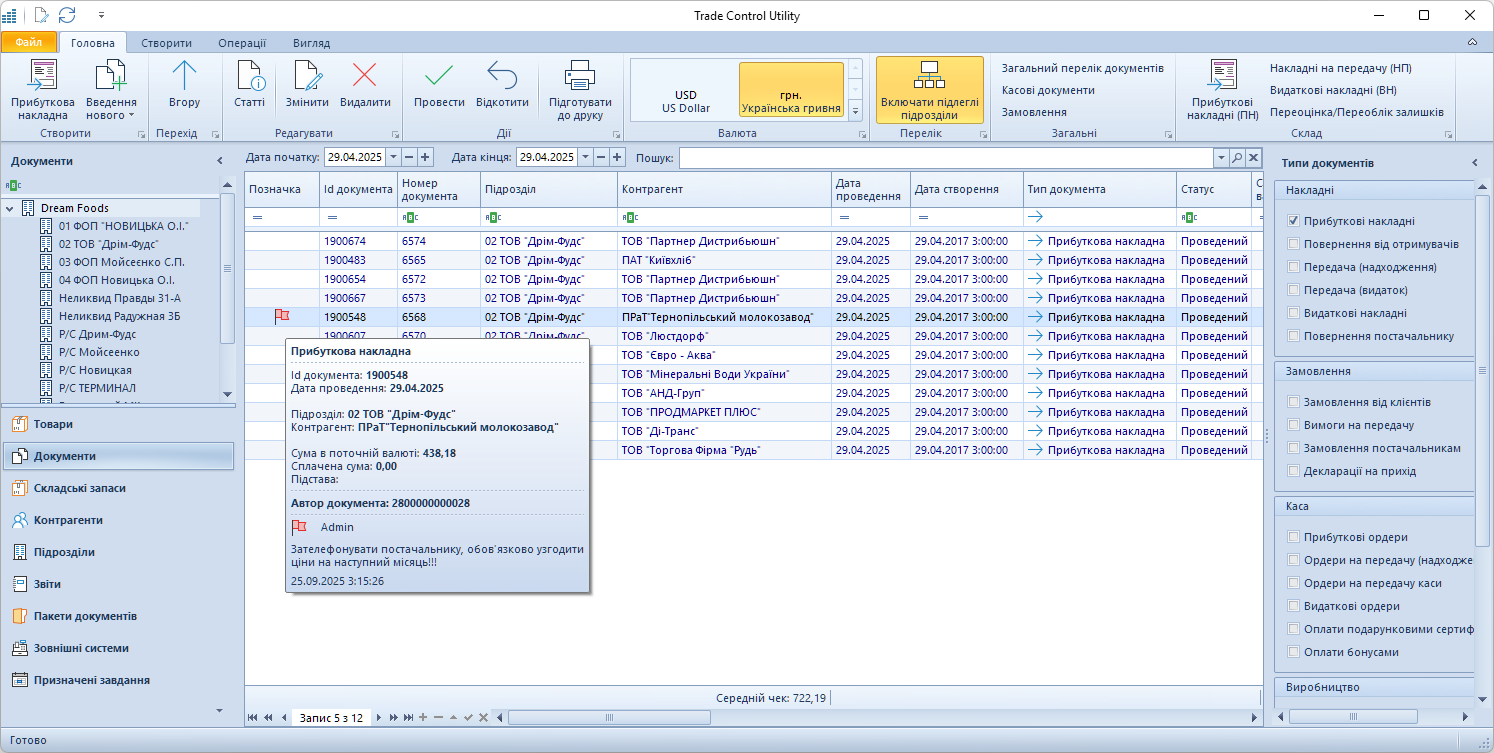Select 01 ФОП "НОВИЦЬКА О.І." in tree

pyautogui.click(x=123, y=226)
